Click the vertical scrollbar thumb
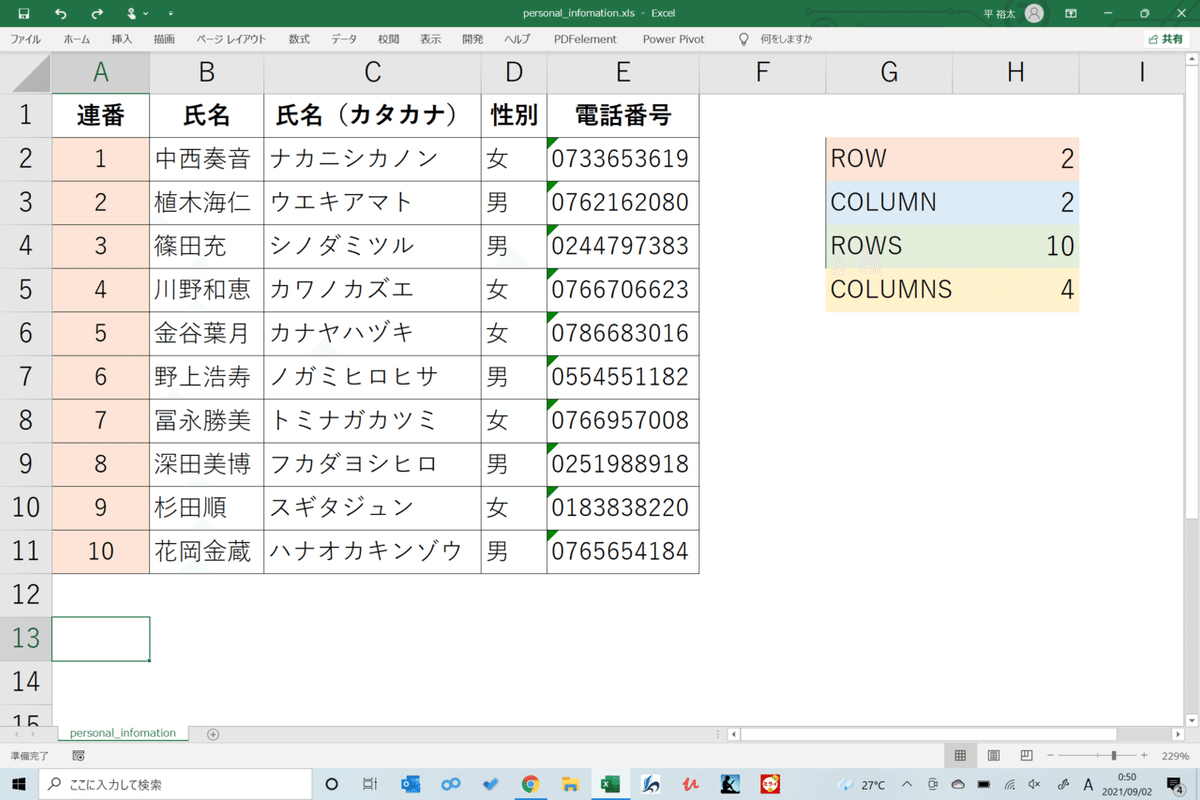 [1191, 290]
